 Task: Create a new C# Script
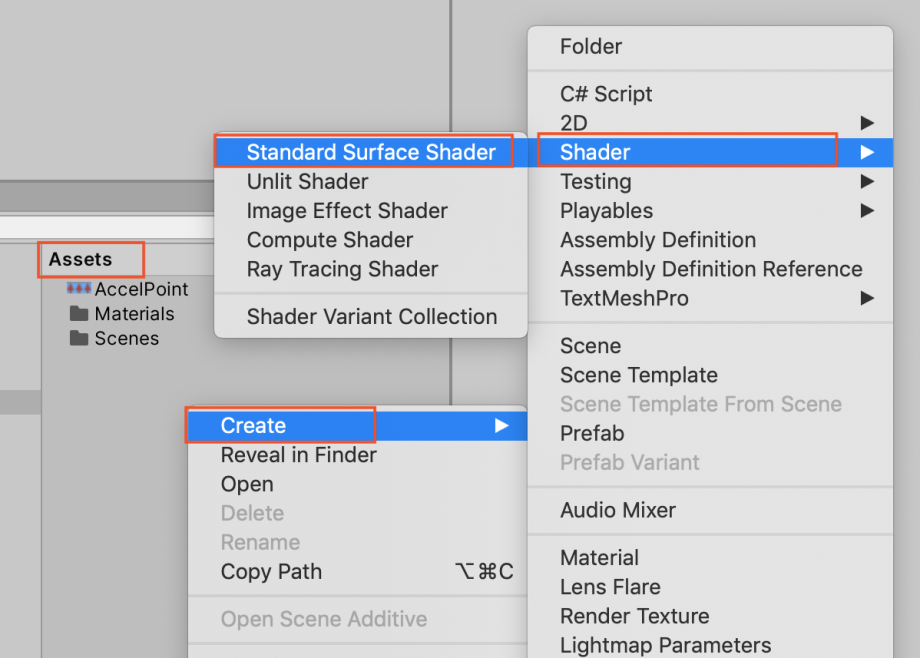click(x=606, y=94)
